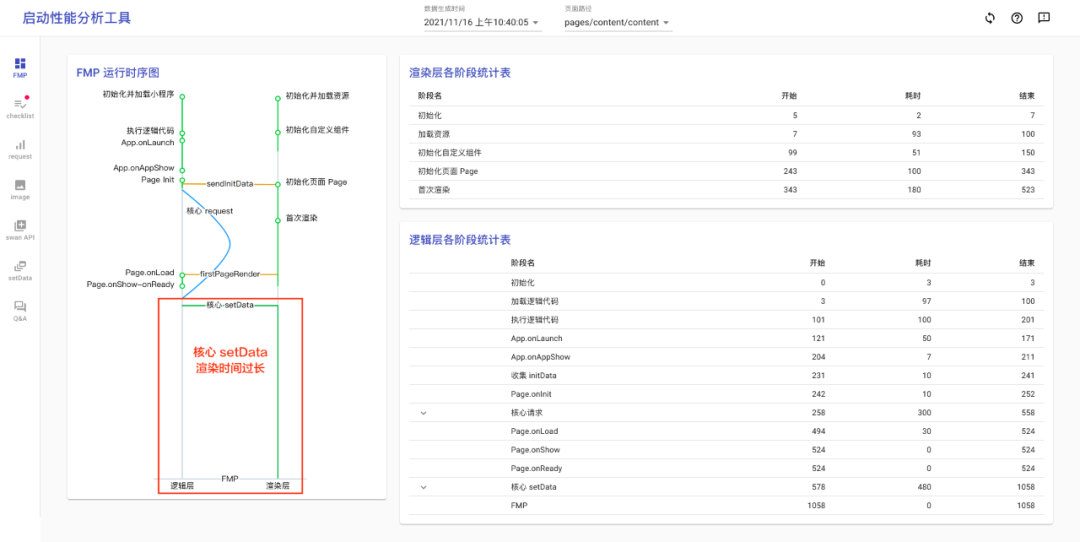The image size is (1080, 542).
Task: Click the FMP row in logic table
Action: [726, 505]
